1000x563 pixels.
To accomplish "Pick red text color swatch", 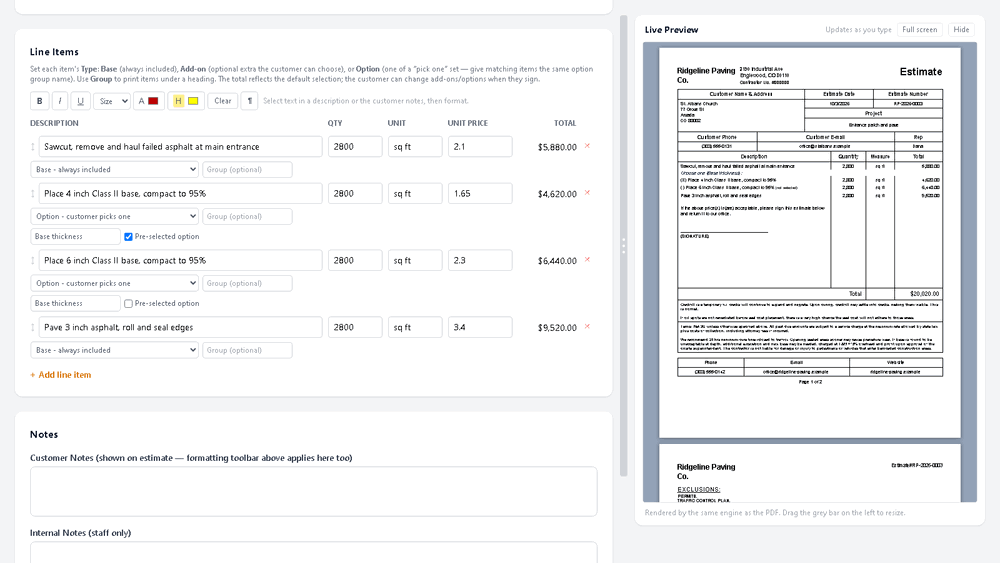I will [x=153, y=101].
